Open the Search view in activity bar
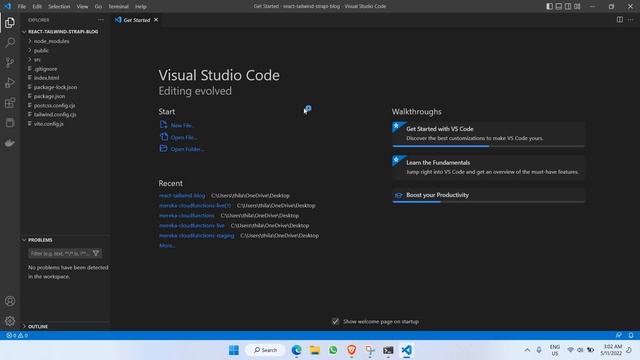This screenshot has height=360, width=640. [x=10, y=42]
